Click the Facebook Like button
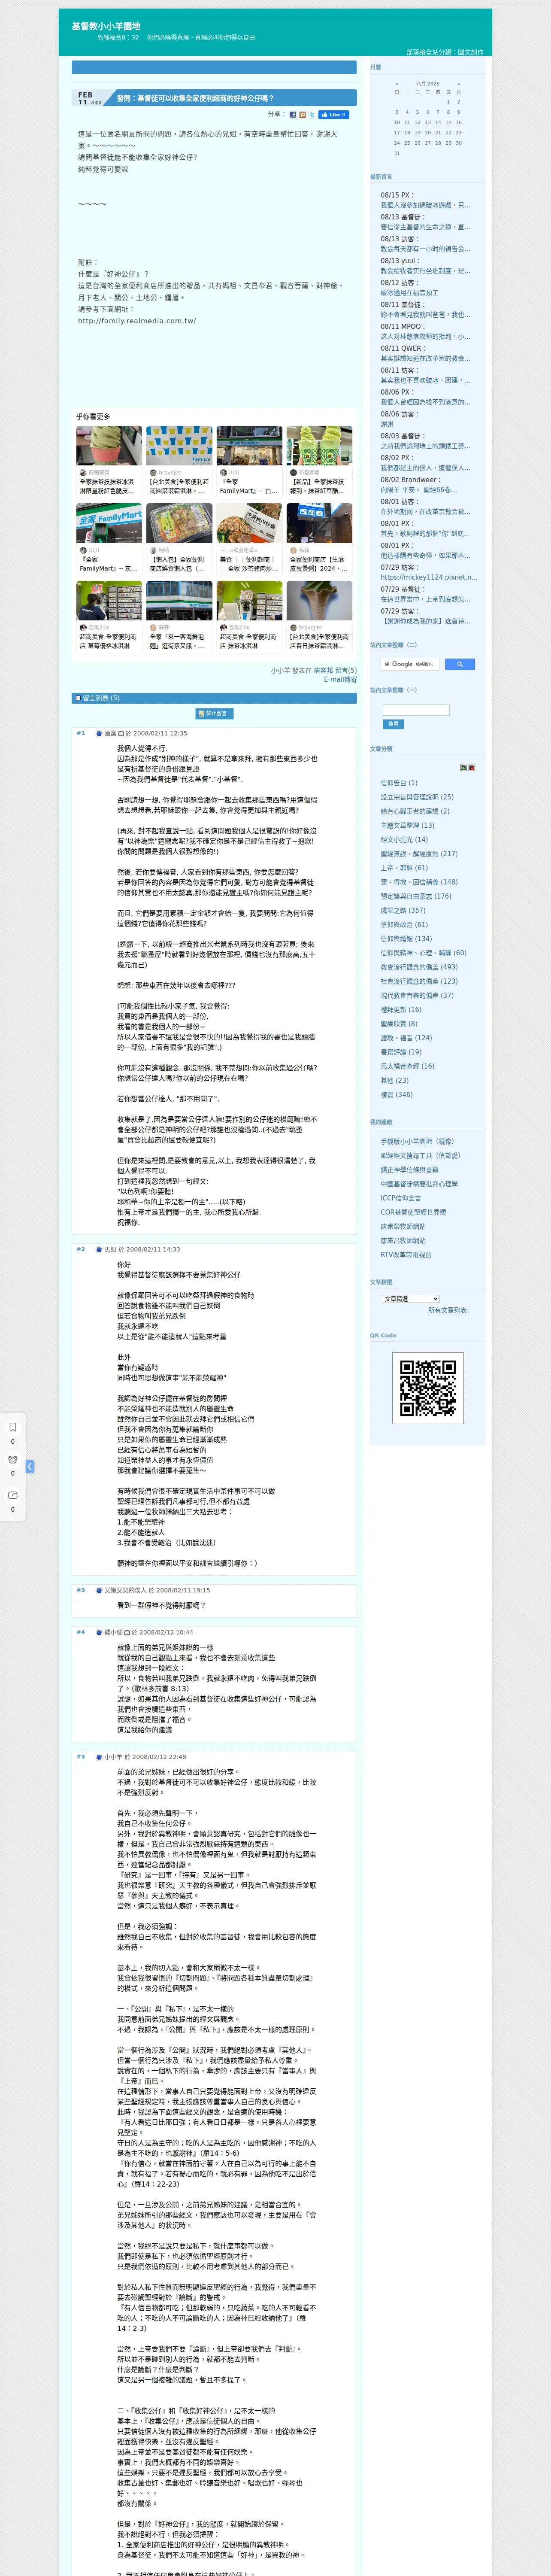551x2576 pixels. tap(334, 115)
